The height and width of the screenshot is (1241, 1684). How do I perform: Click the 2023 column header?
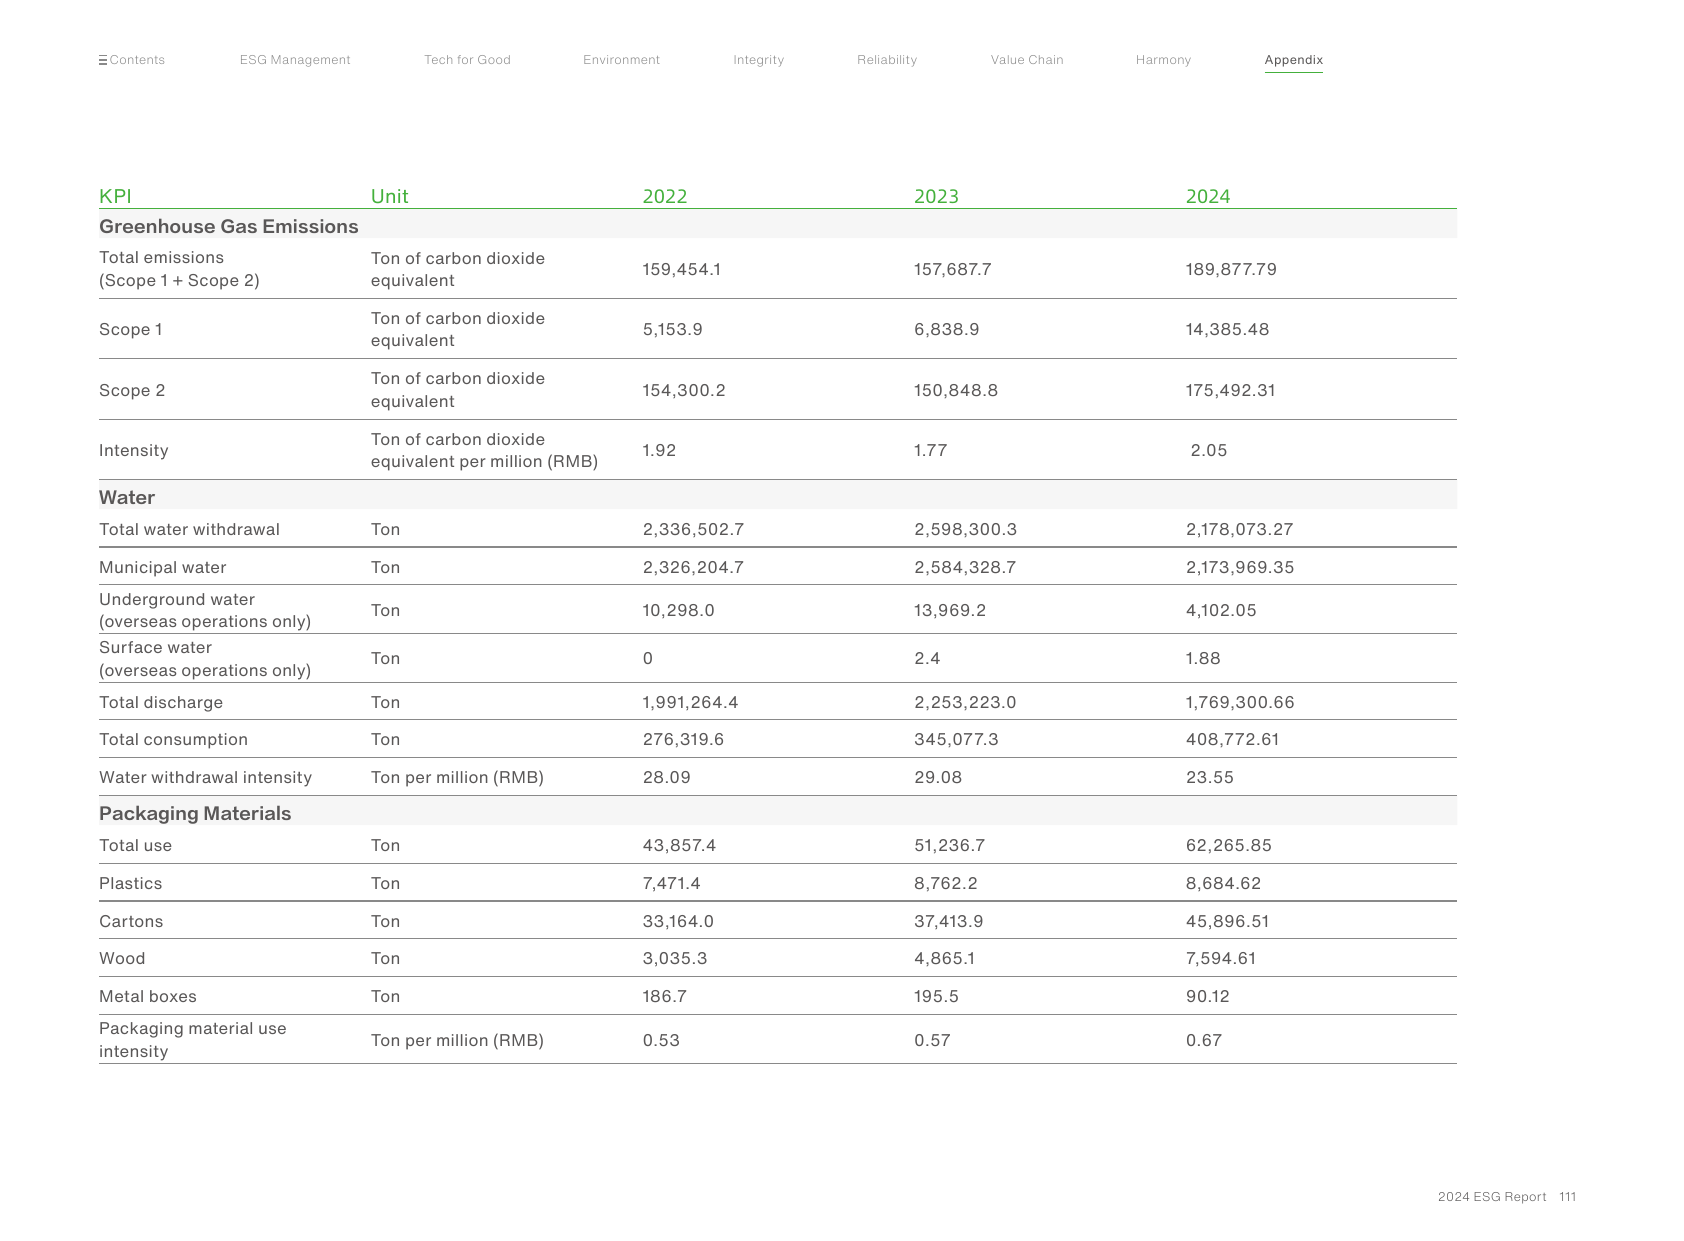[x=936, y=196]
